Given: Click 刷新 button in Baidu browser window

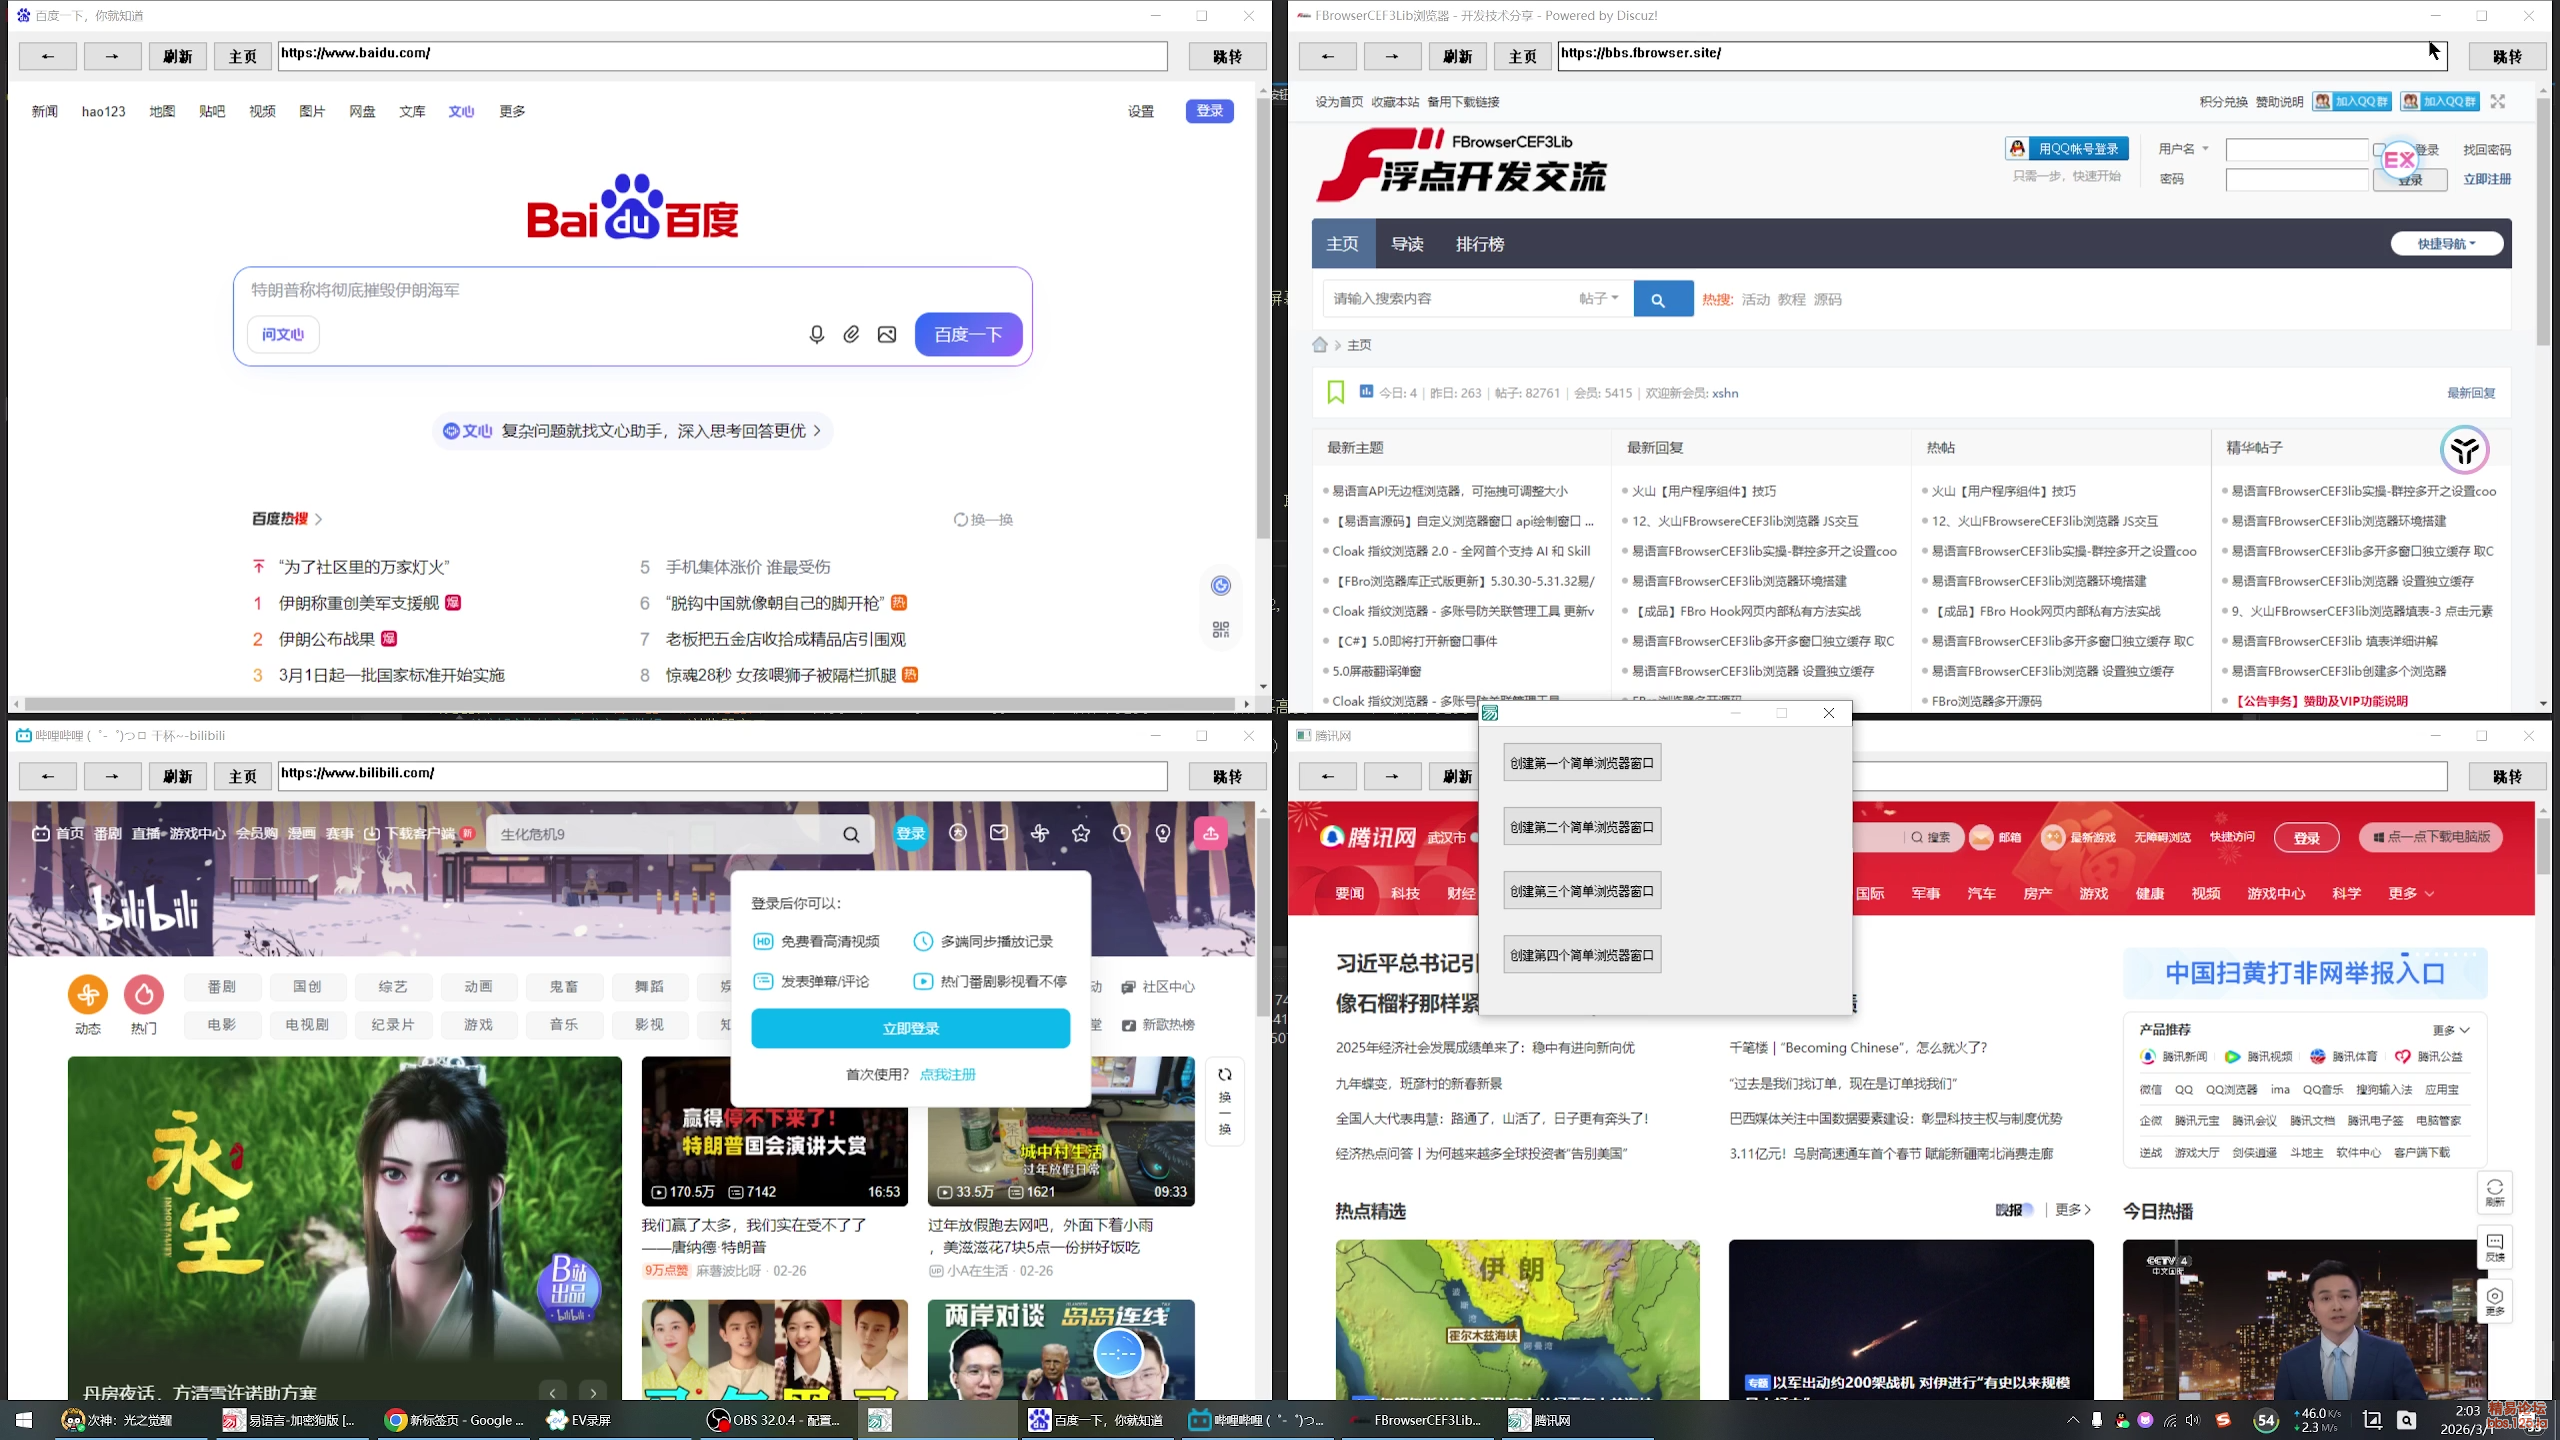Looking at the screenshot, I should (178, 56).
